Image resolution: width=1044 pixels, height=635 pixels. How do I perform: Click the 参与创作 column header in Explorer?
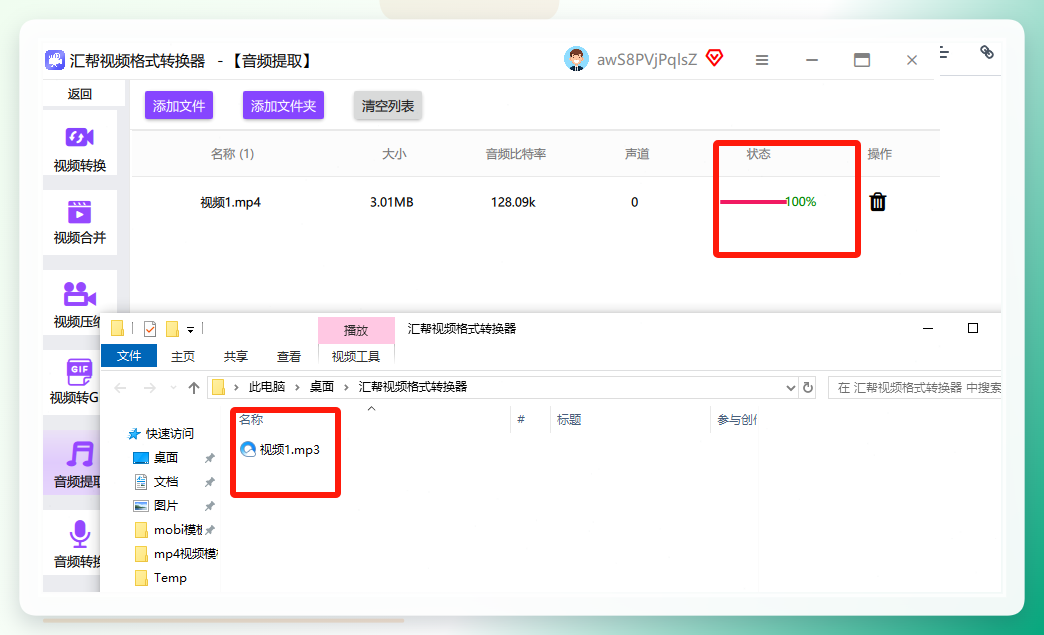click(736, 419)
